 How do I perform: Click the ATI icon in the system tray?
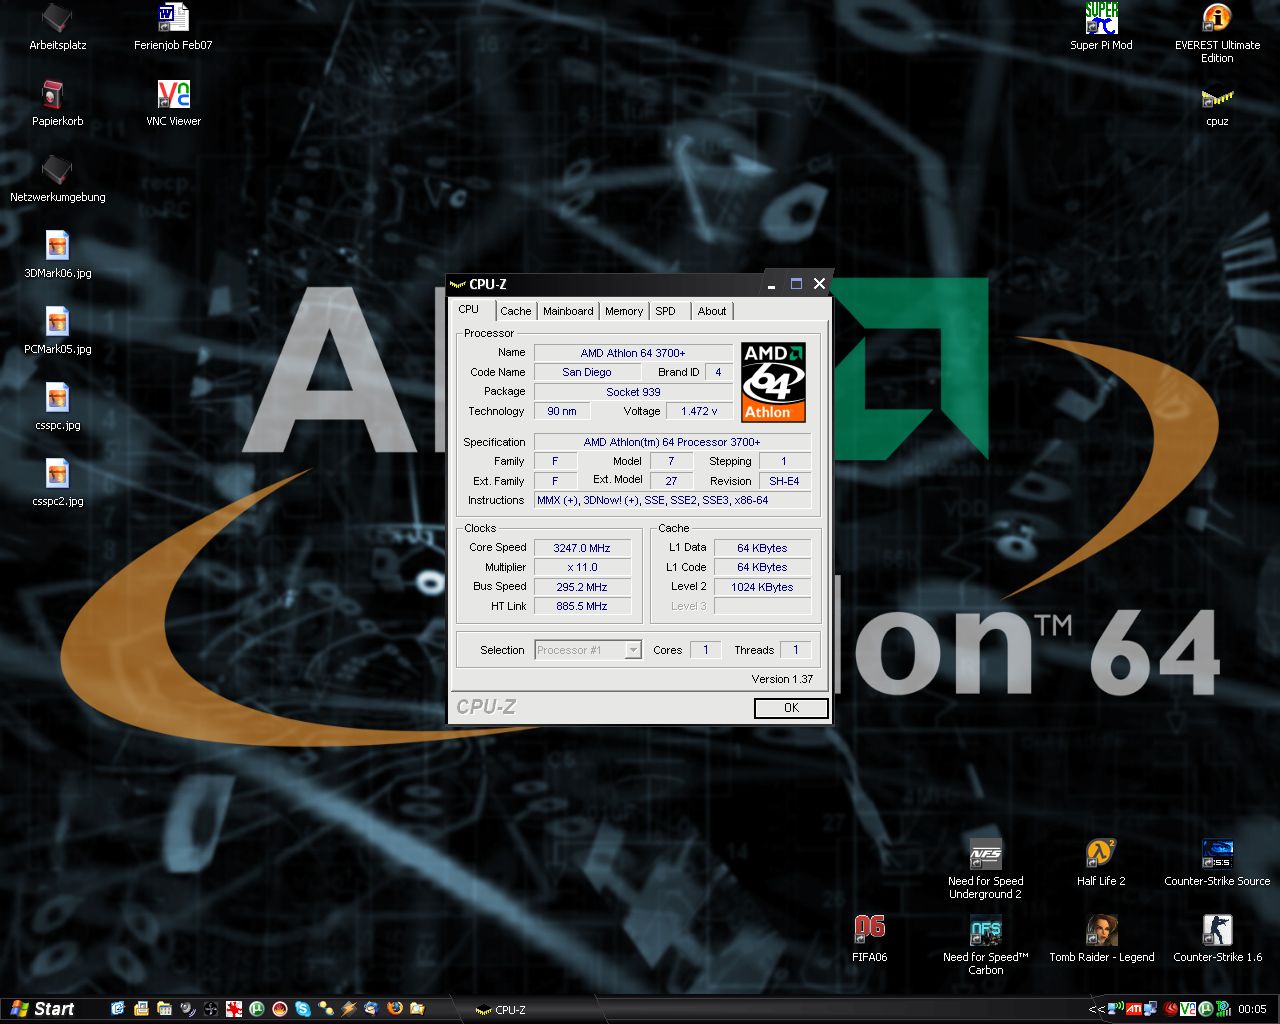coord(1134,1009)
